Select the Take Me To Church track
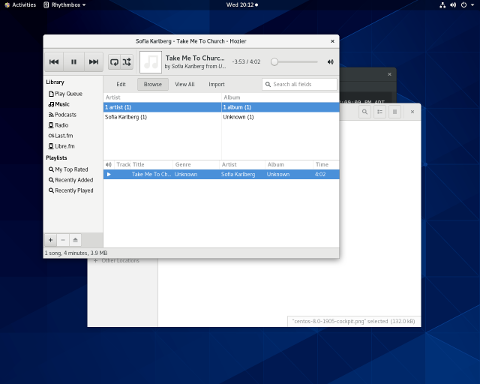The width and height of the screenshot is (480, 384). tap(221, 174)
